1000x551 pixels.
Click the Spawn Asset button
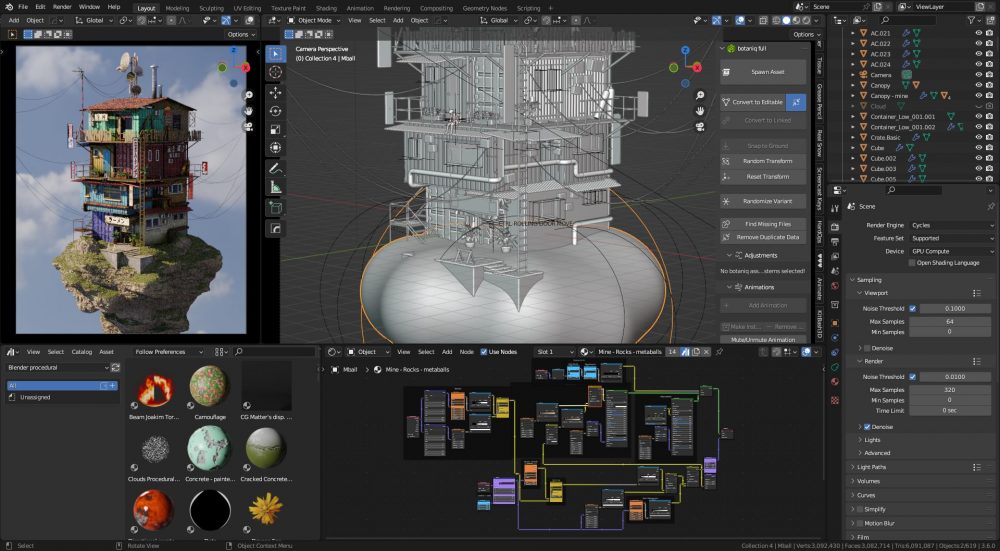pyautogui.click(x=763, y=72)
